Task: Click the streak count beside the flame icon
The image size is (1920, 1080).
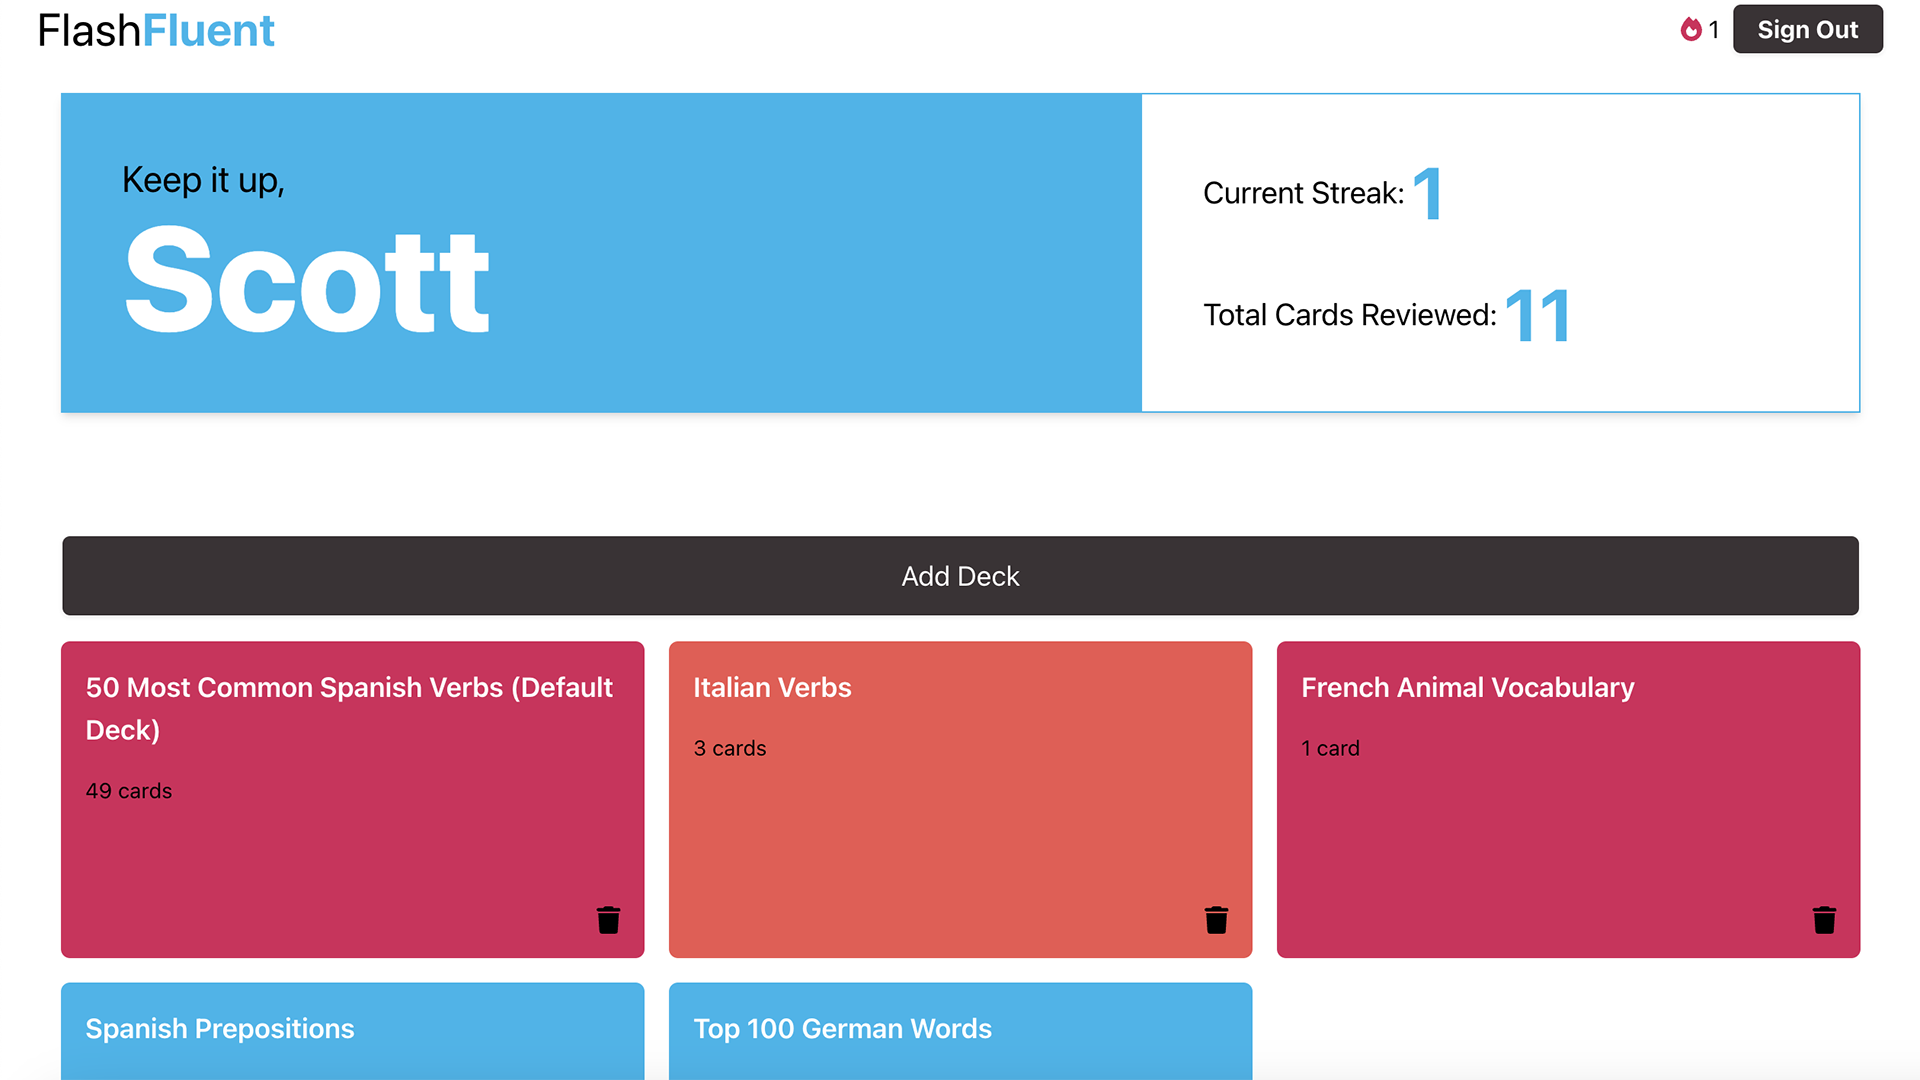Action: pyautogui.click(x=1713, y=29)
